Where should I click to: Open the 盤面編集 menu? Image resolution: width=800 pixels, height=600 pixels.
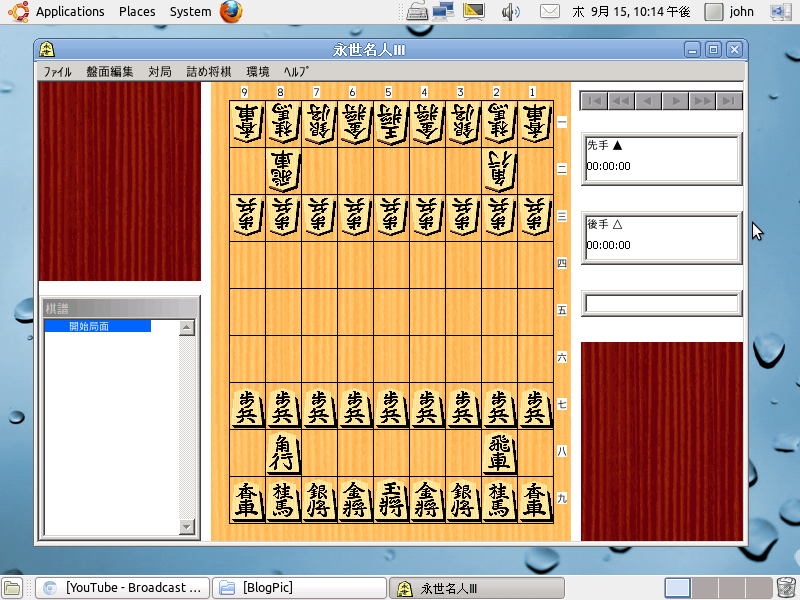(x=110, y=71)
